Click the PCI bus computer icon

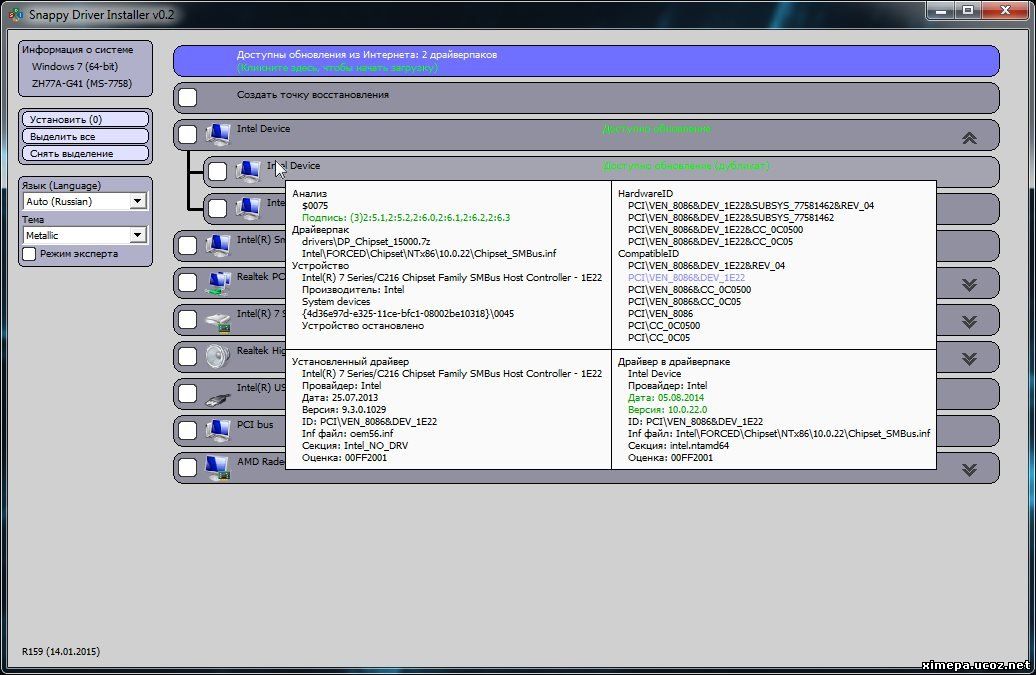click(x=217, y=430)
